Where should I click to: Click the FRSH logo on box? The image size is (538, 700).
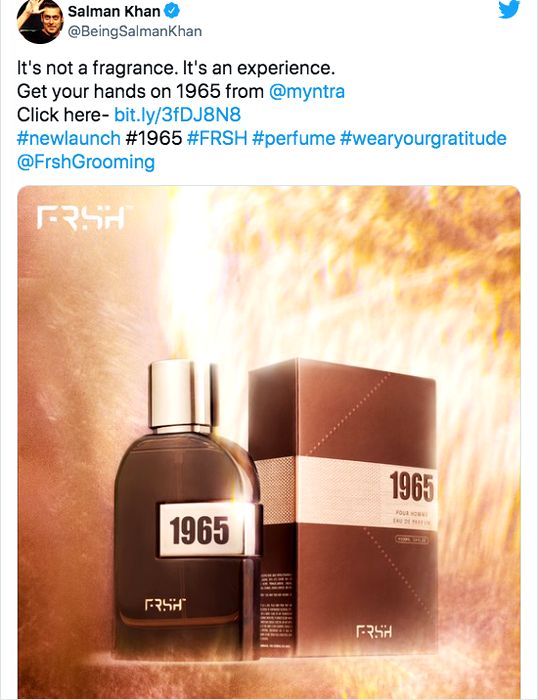374,632
